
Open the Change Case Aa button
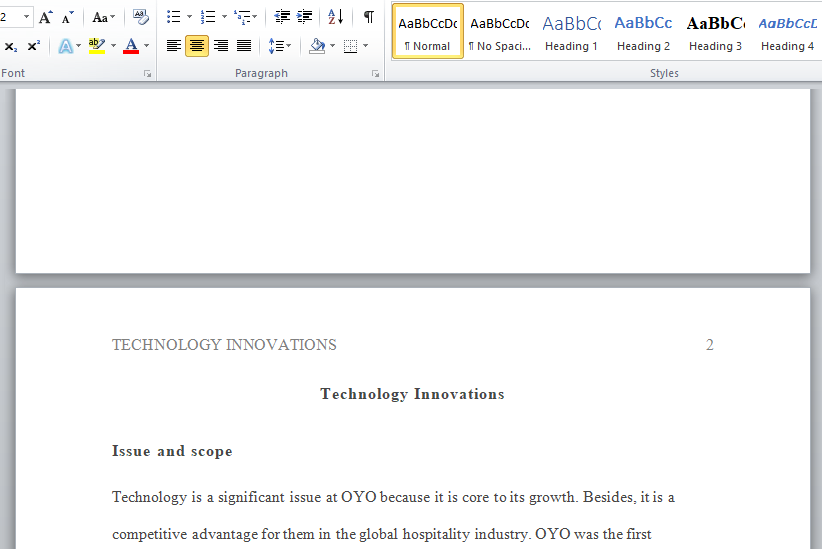pyautogui.click(x=103, y=17)
